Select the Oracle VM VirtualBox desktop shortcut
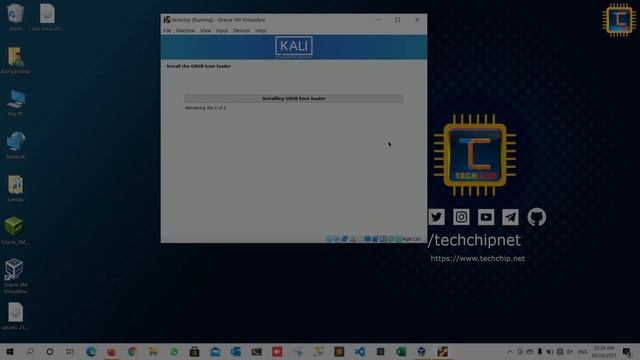 tap(16, 276)
